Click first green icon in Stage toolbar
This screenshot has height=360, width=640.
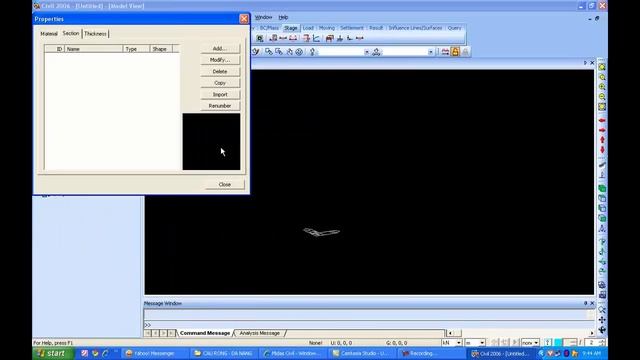pyautogui.click(x=260, y=38)
